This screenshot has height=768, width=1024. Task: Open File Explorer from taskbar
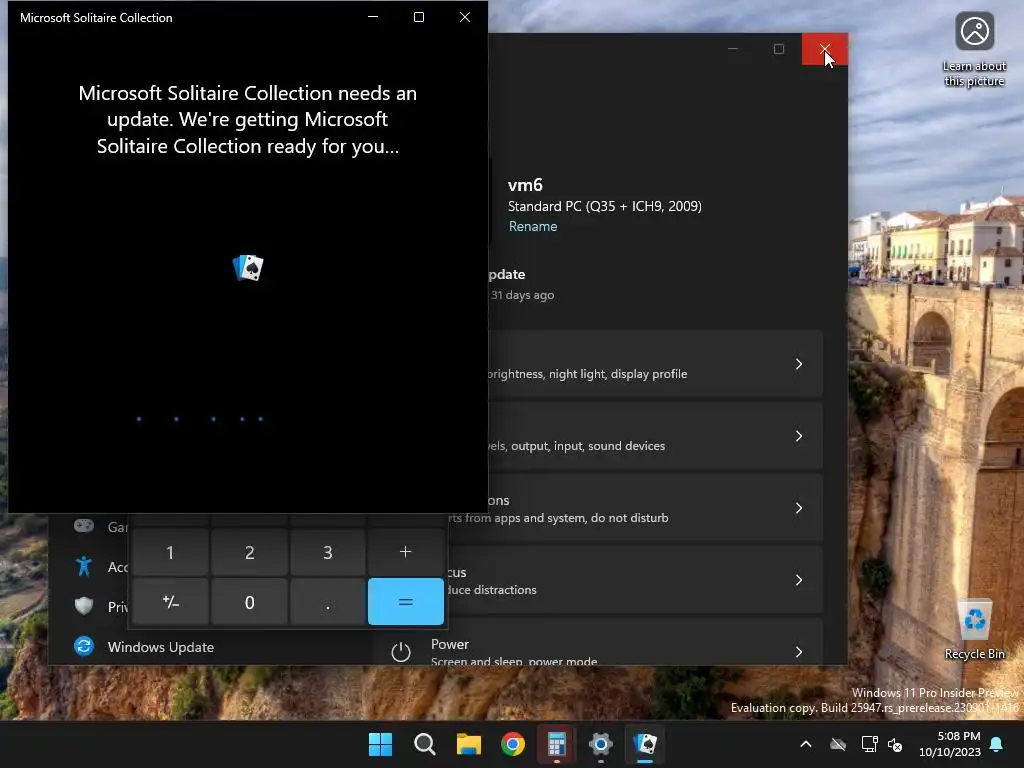[x=468, y=744]
